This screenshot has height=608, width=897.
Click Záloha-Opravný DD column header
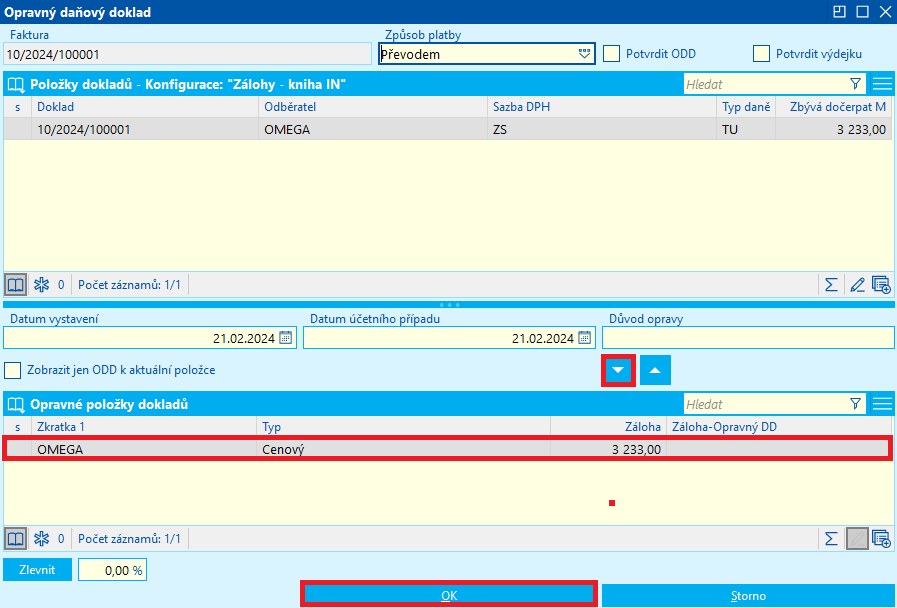pos(779,427)
